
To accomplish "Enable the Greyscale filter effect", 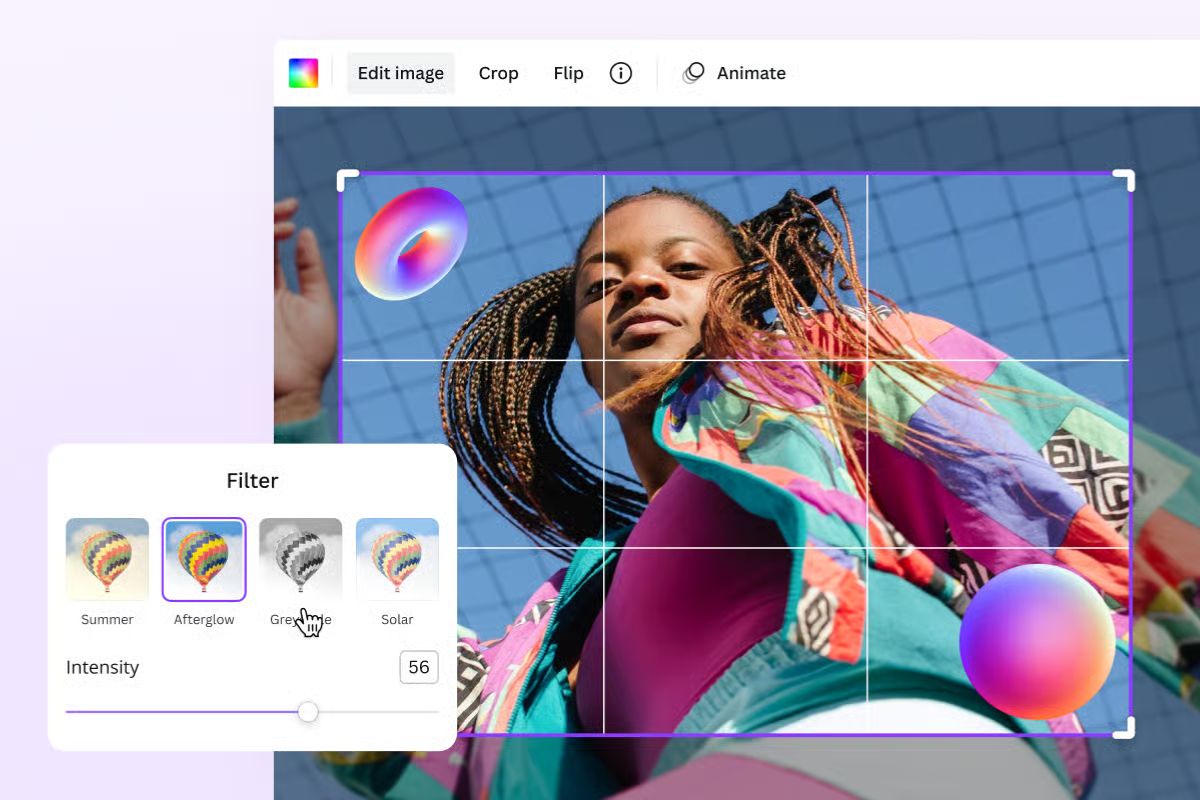I will [x=300, y=558].
